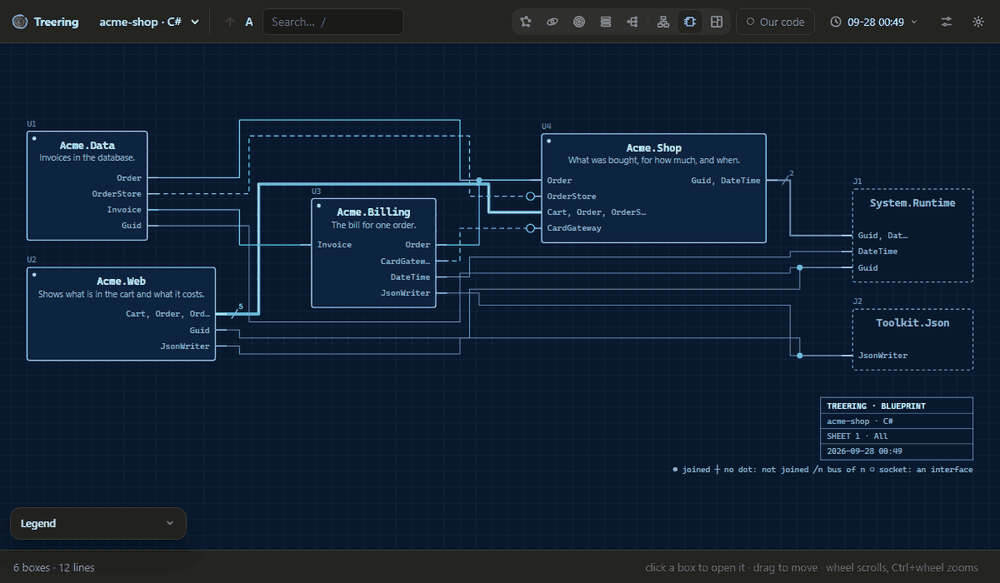
Task: Switch to the stacked layers view icon
Action: [606, 22]
